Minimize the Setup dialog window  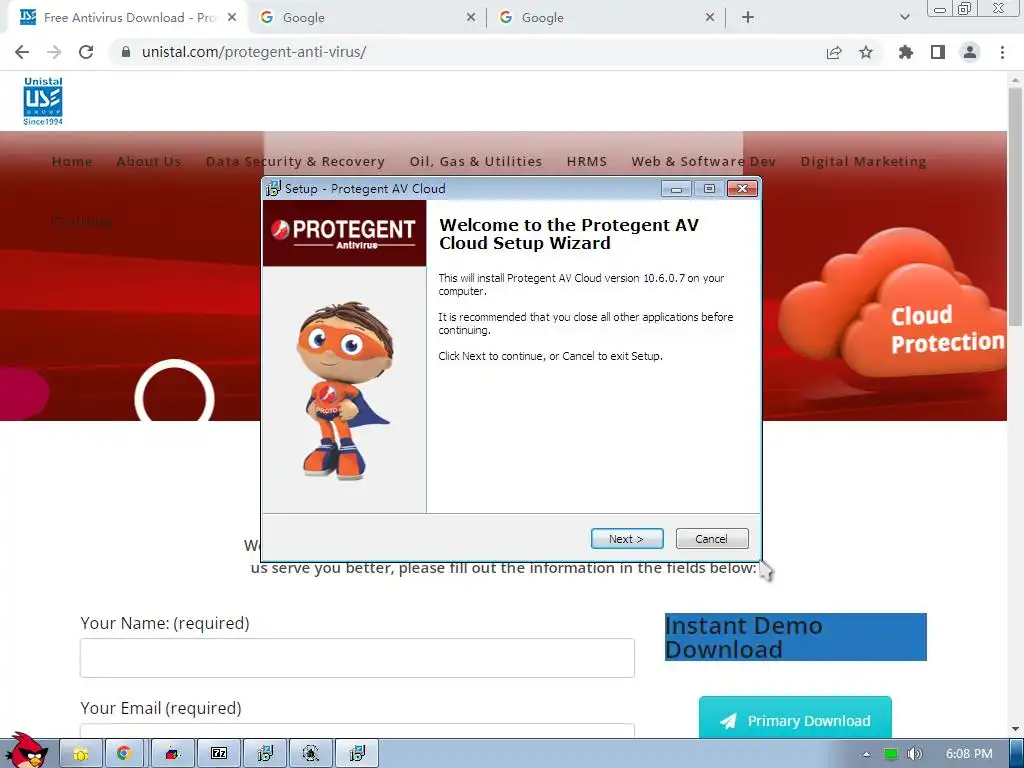[676, 189]
